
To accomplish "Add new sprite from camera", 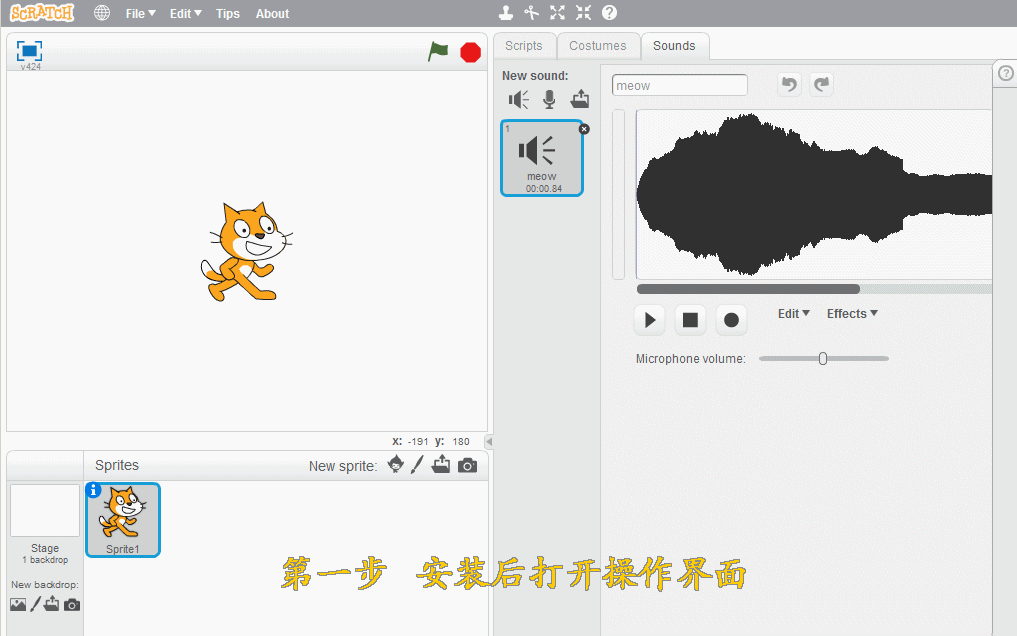I will 467,465.
